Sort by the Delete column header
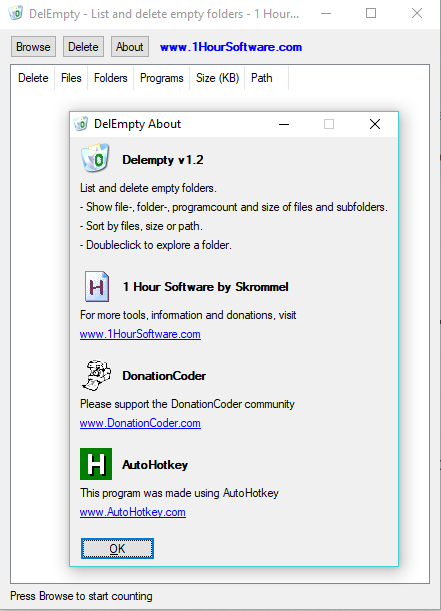 coord(33,78)
